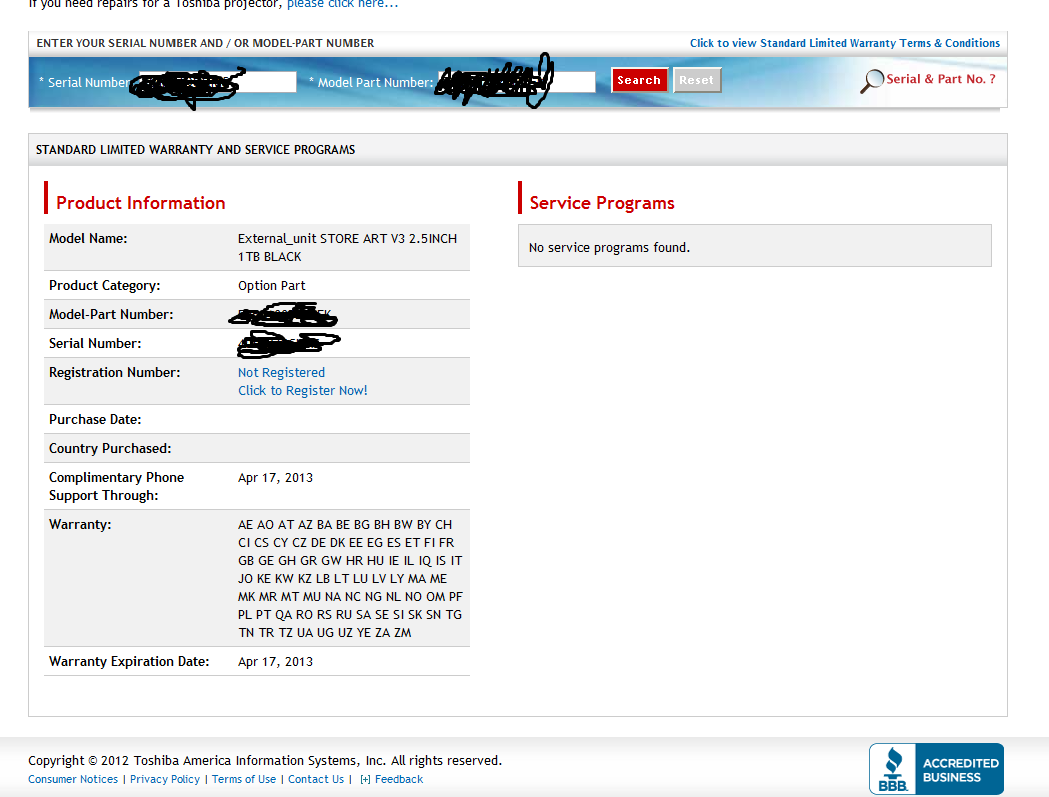Open Standard Limited Warranty Terms & Conditions link
Viewport: 1049px width, 797px height.
pos(844,43)
